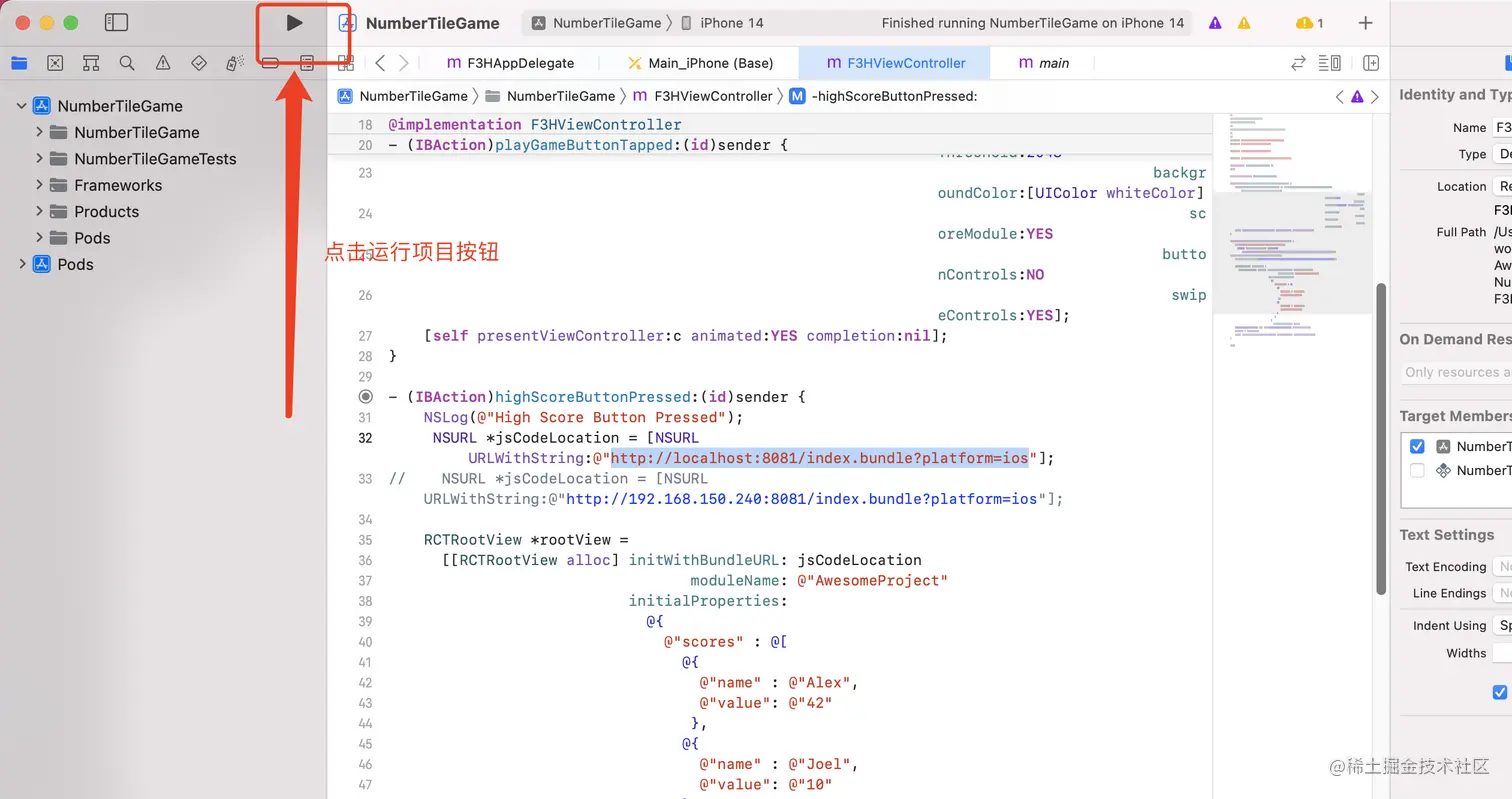The height and width of the screenshot is (799, 1512).
Task: Expand the NumberTileGameTests folder
Action: 39,158
